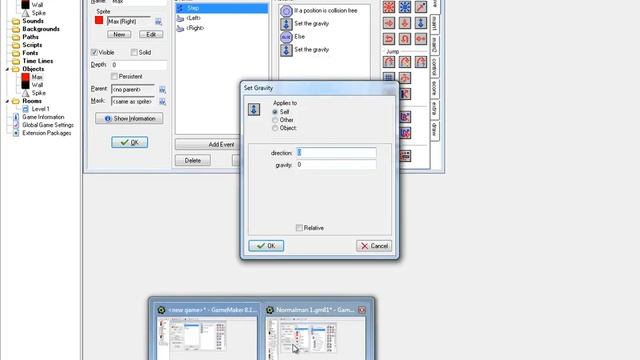Click the Show Information button
640x360 pixels.
pyautogui.click(x=129, y=118)
